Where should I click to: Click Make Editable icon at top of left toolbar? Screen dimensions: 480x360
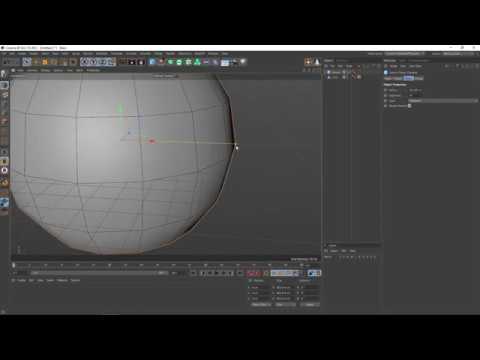[4, 74]
